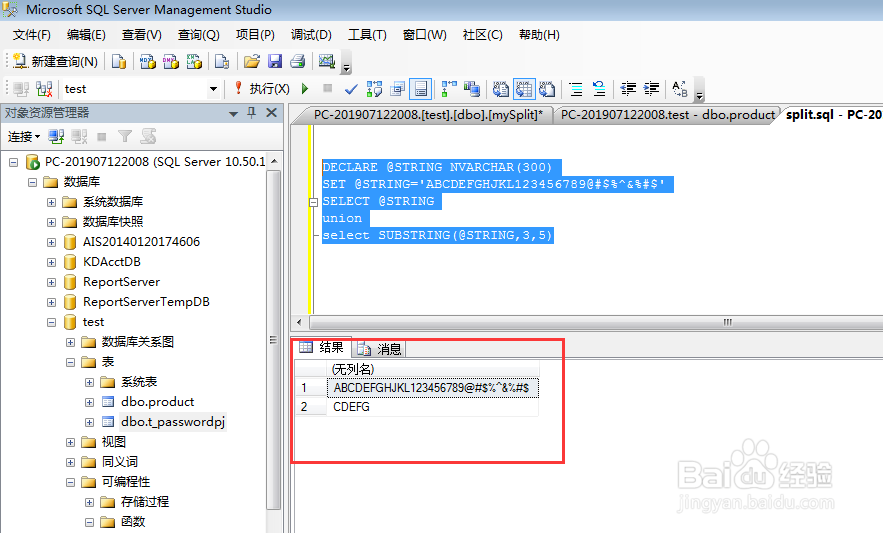Toggle Include Client Statistics icon
This screenshot has width=883, height=533.
(x=472, y=89)
